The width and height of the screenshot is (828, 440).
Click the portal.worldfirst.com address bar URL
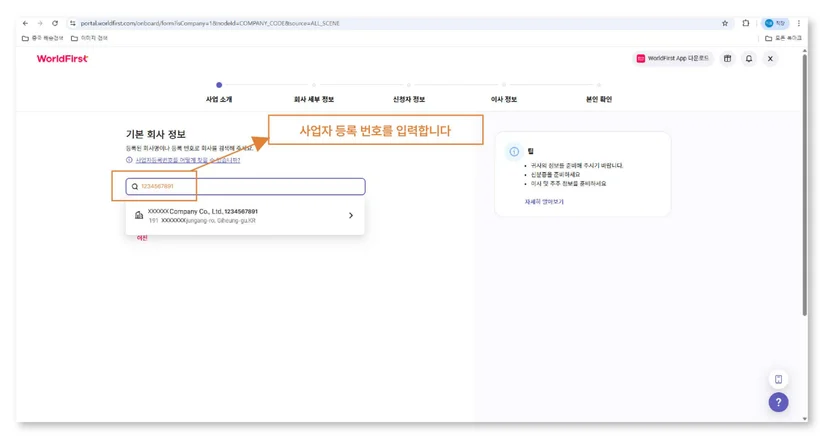[x=210, y=23]
